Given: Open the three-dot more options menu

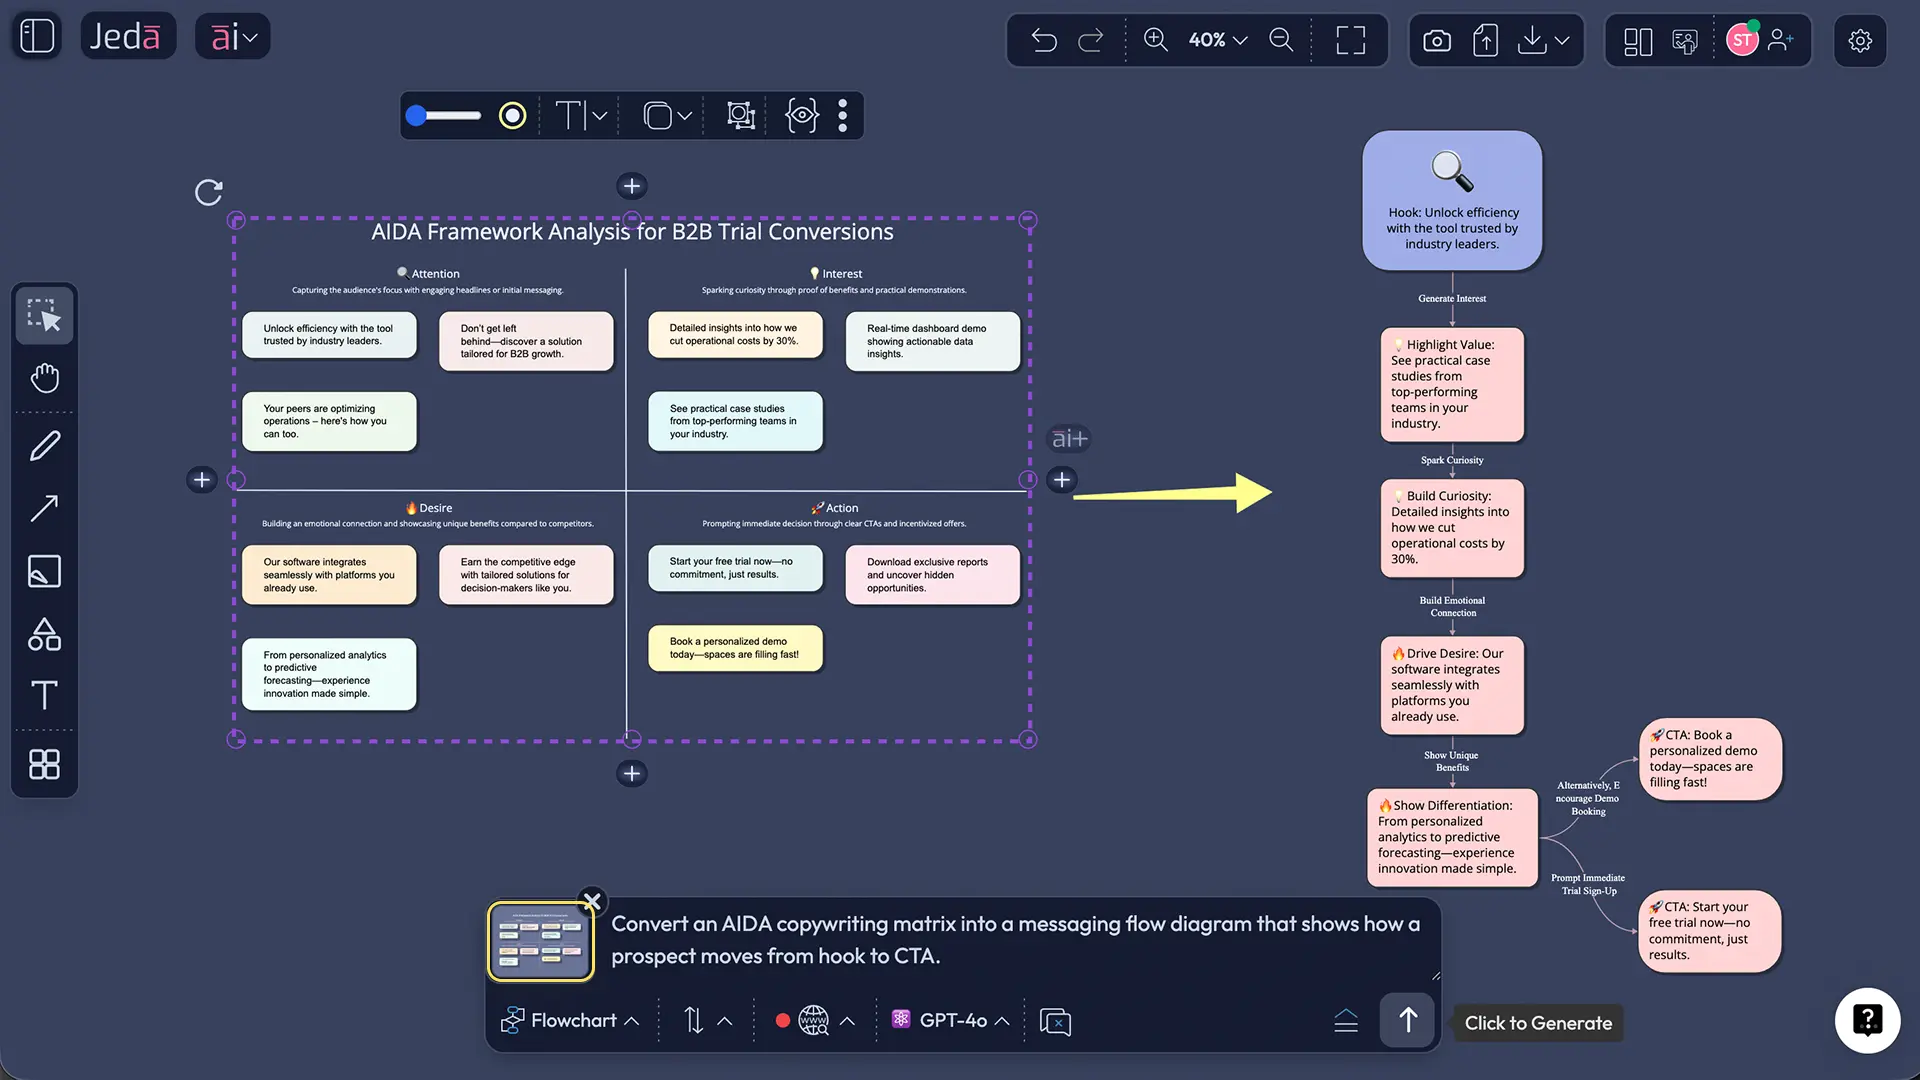Looking at the screenshot, I should pyautogui.click(x=843, y=116).
